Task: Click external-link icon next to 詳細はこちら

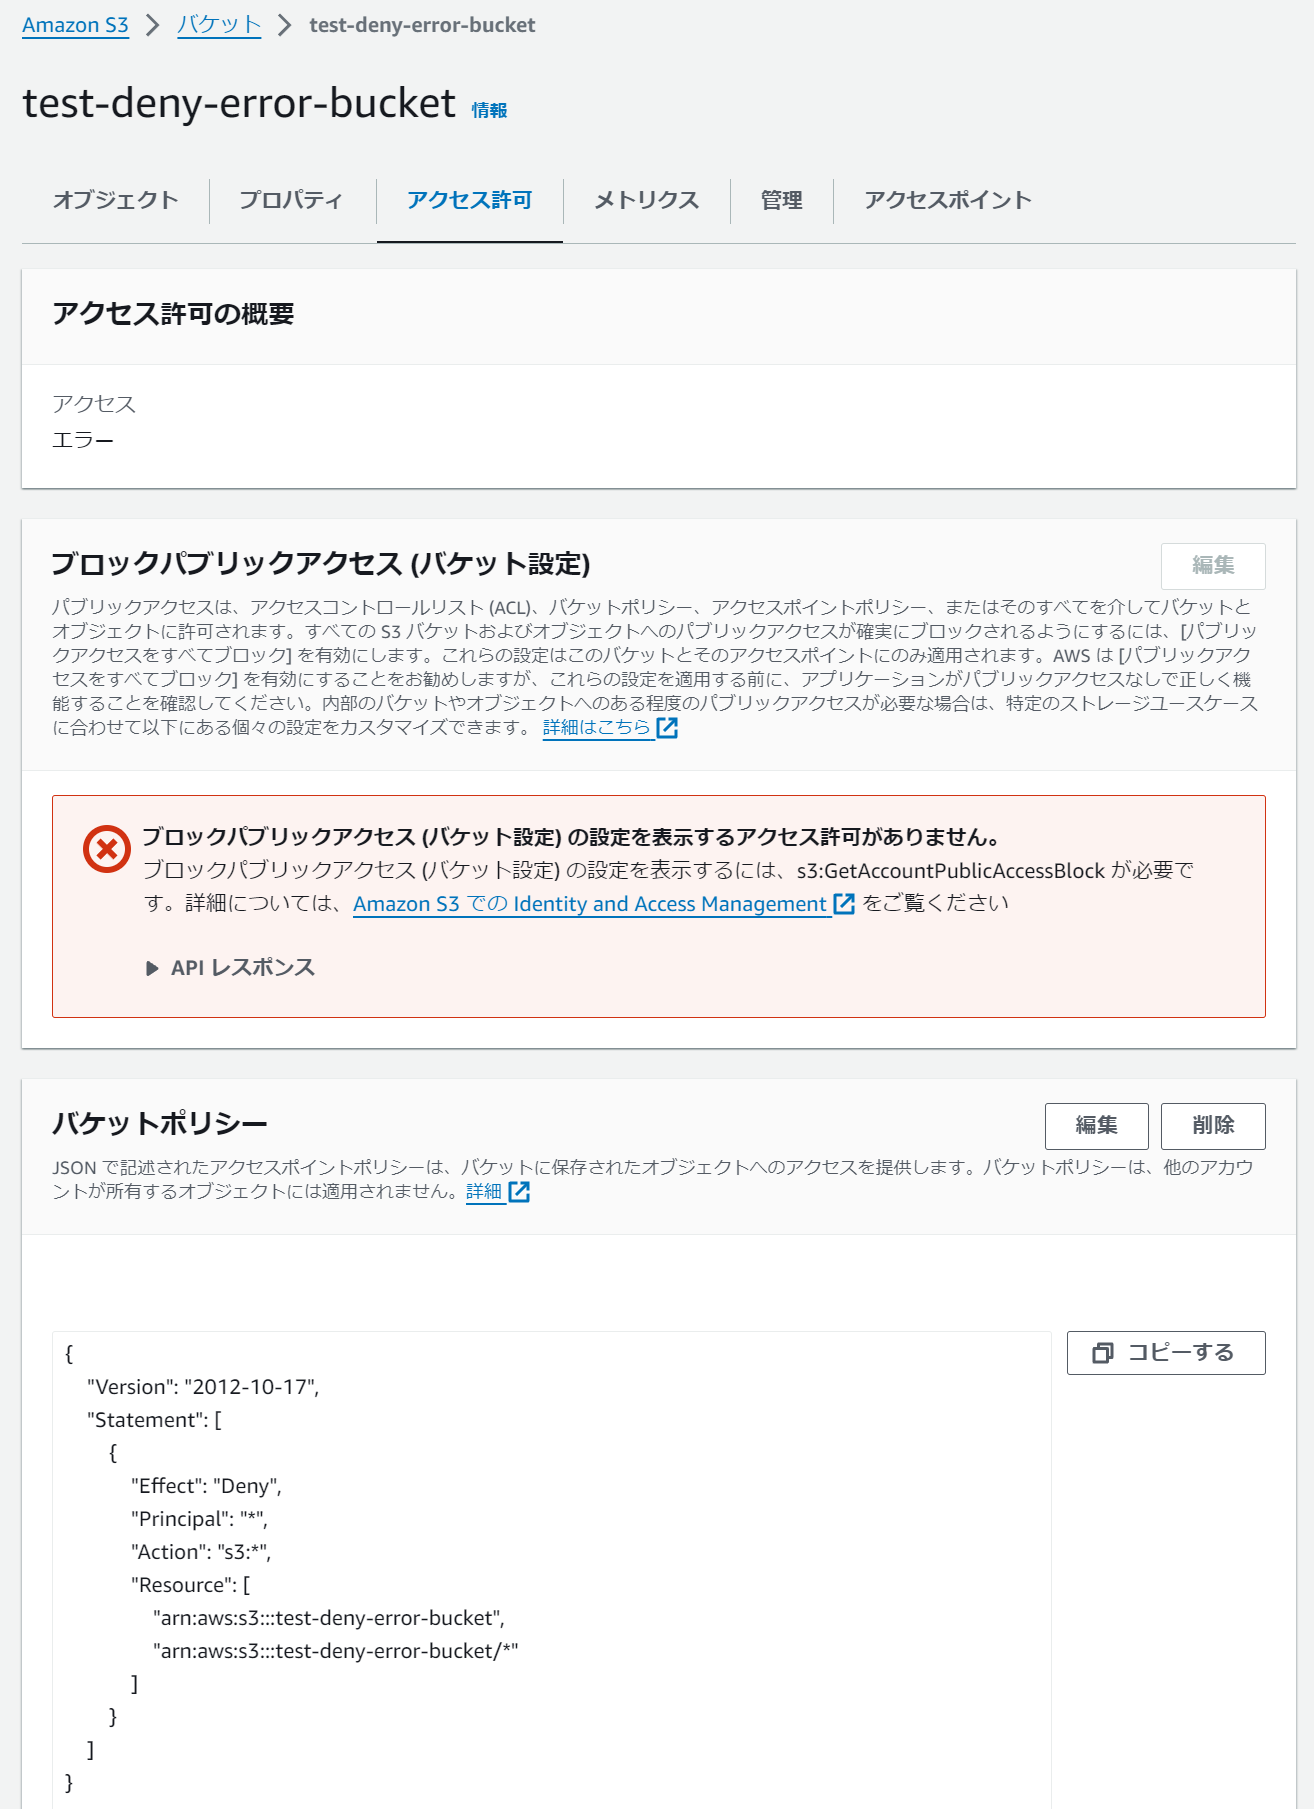Action: tap(667, 728)
